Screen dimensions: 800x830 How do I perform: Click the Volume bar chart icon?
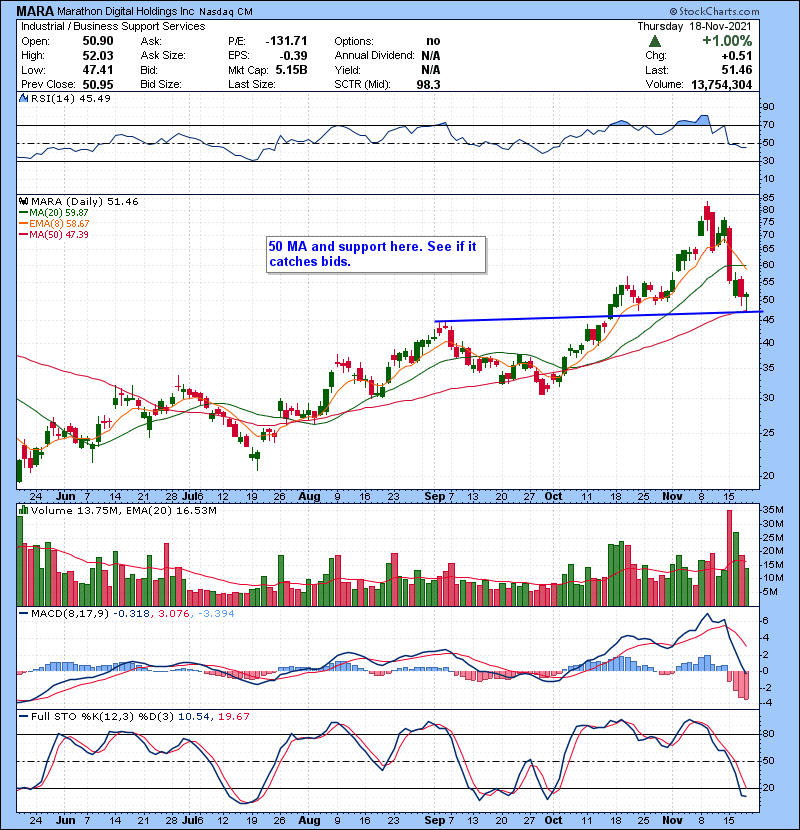pyautogui.click(x=24, y=511)
